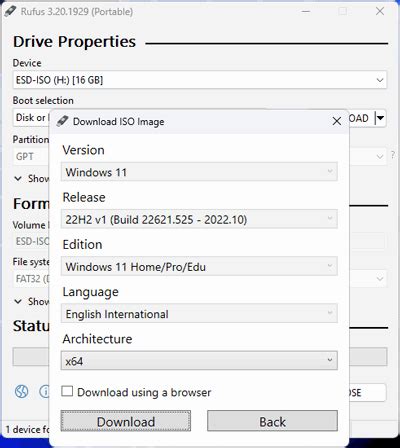Open the about info icon in Rufus

(44, 391)
